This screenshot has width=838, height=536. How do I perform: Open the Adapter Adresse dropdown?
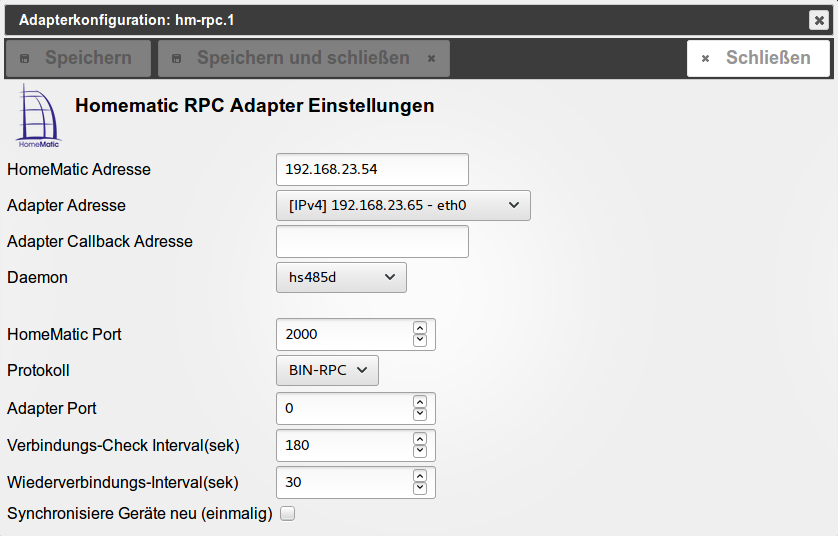pos(403,206)
